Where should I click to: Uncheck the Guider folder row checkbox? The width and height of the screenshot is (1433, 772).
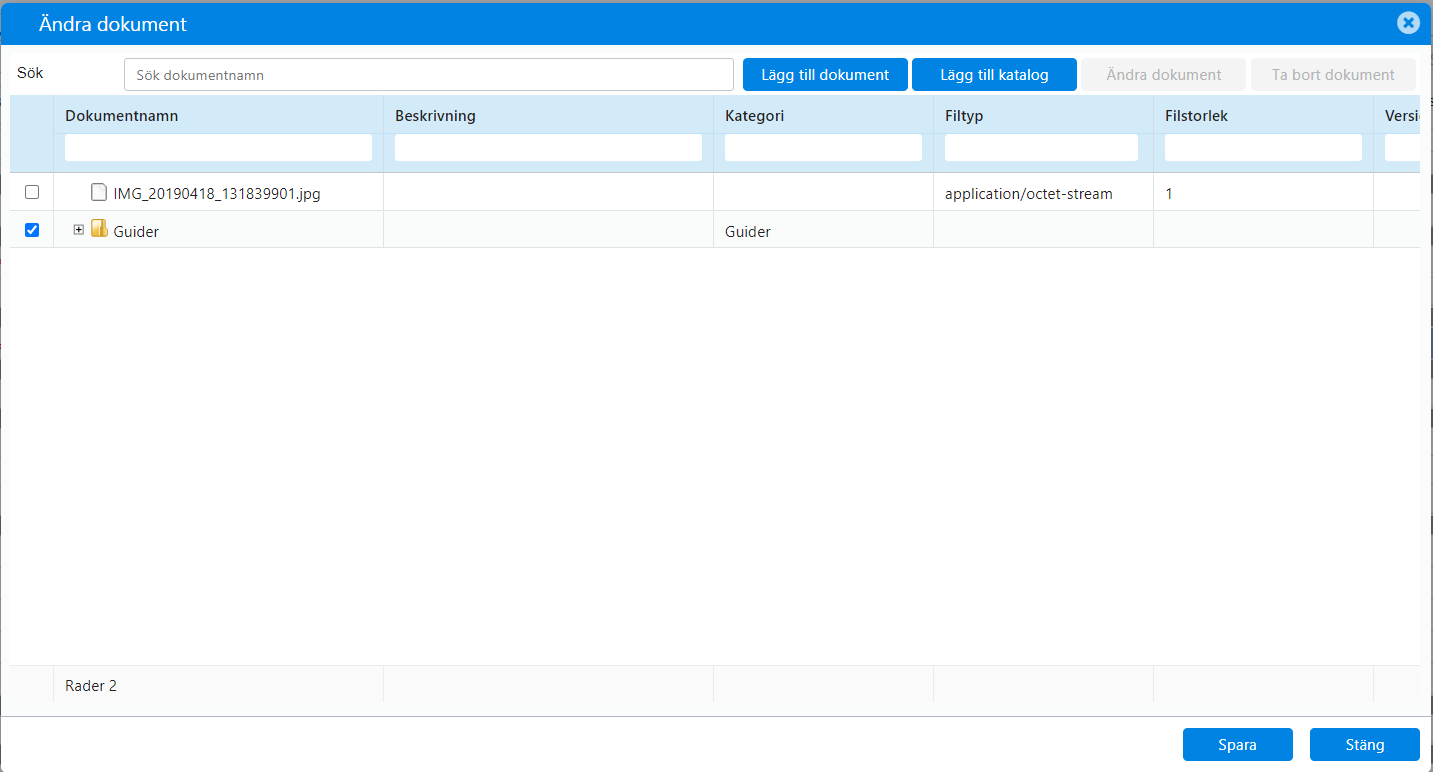(32, 230)
